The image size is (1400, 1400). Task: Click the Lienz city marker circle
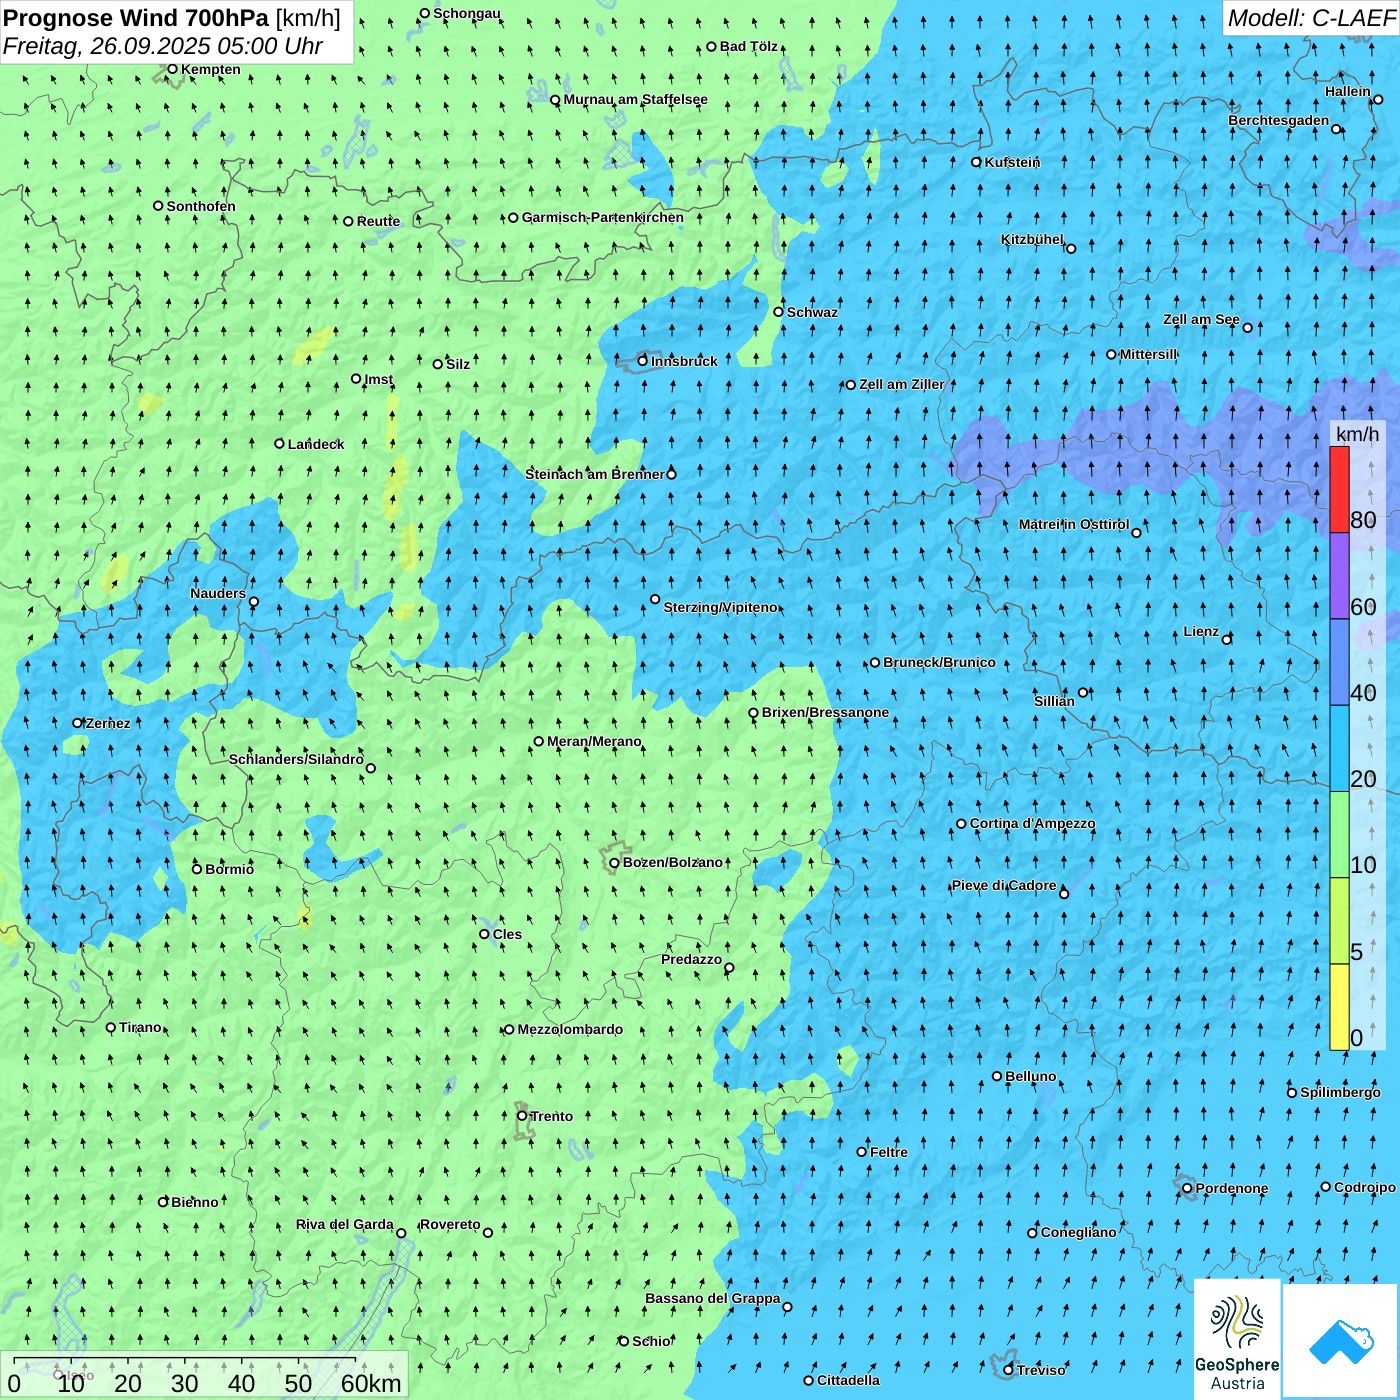(x=1227, y=639)
